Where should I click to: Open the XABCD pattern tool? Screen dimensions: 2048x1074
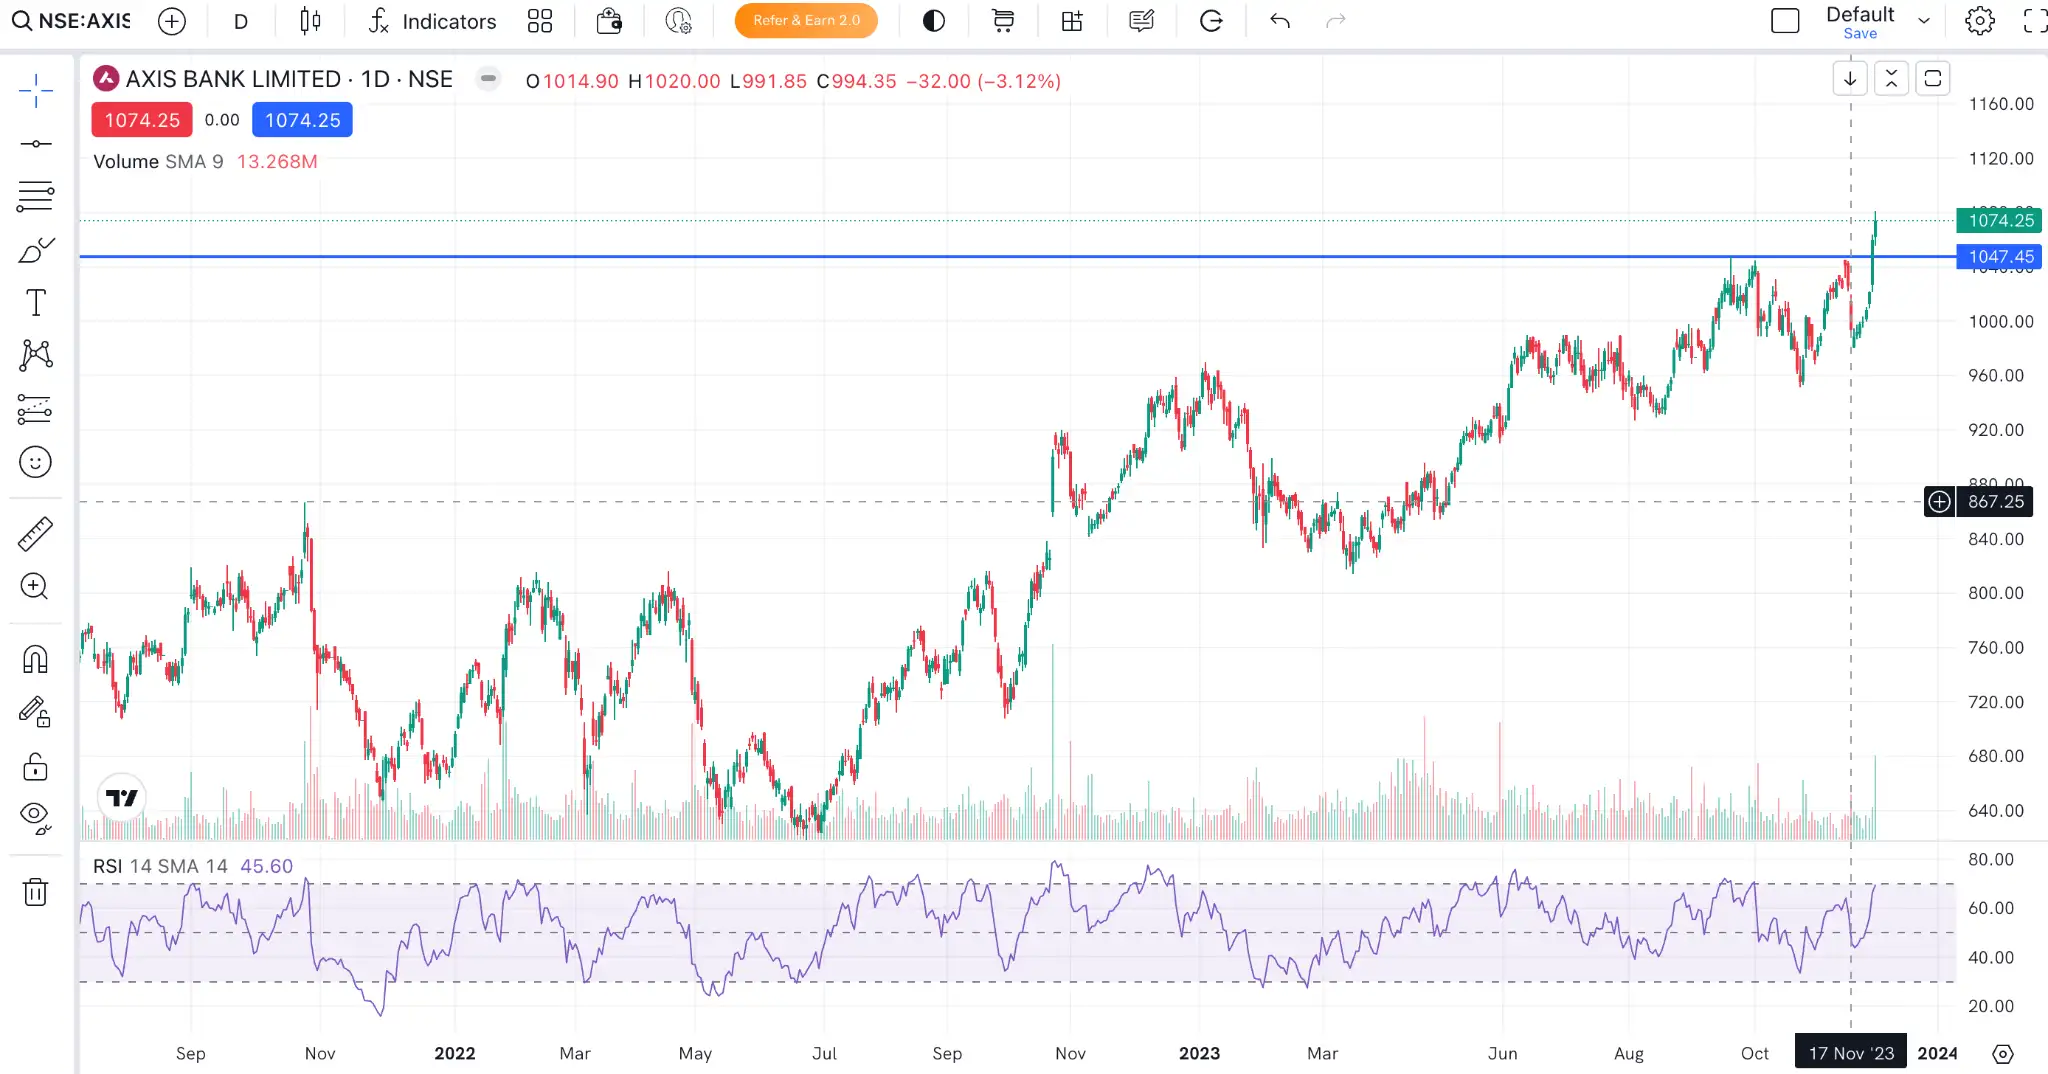point(35,355)
